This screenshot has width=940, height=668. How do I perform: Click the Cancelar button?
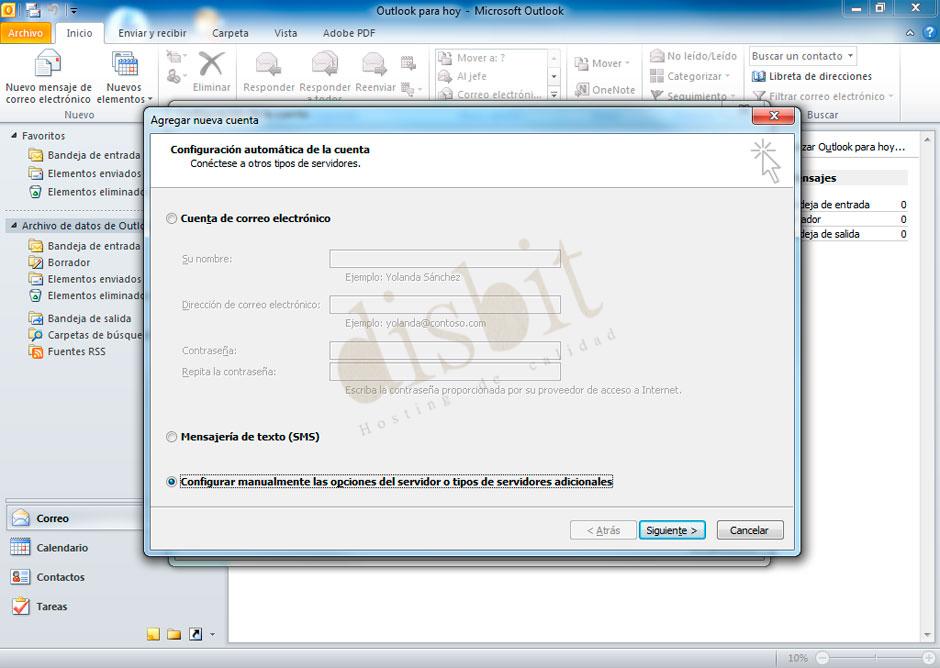click(x=749, y=530)
